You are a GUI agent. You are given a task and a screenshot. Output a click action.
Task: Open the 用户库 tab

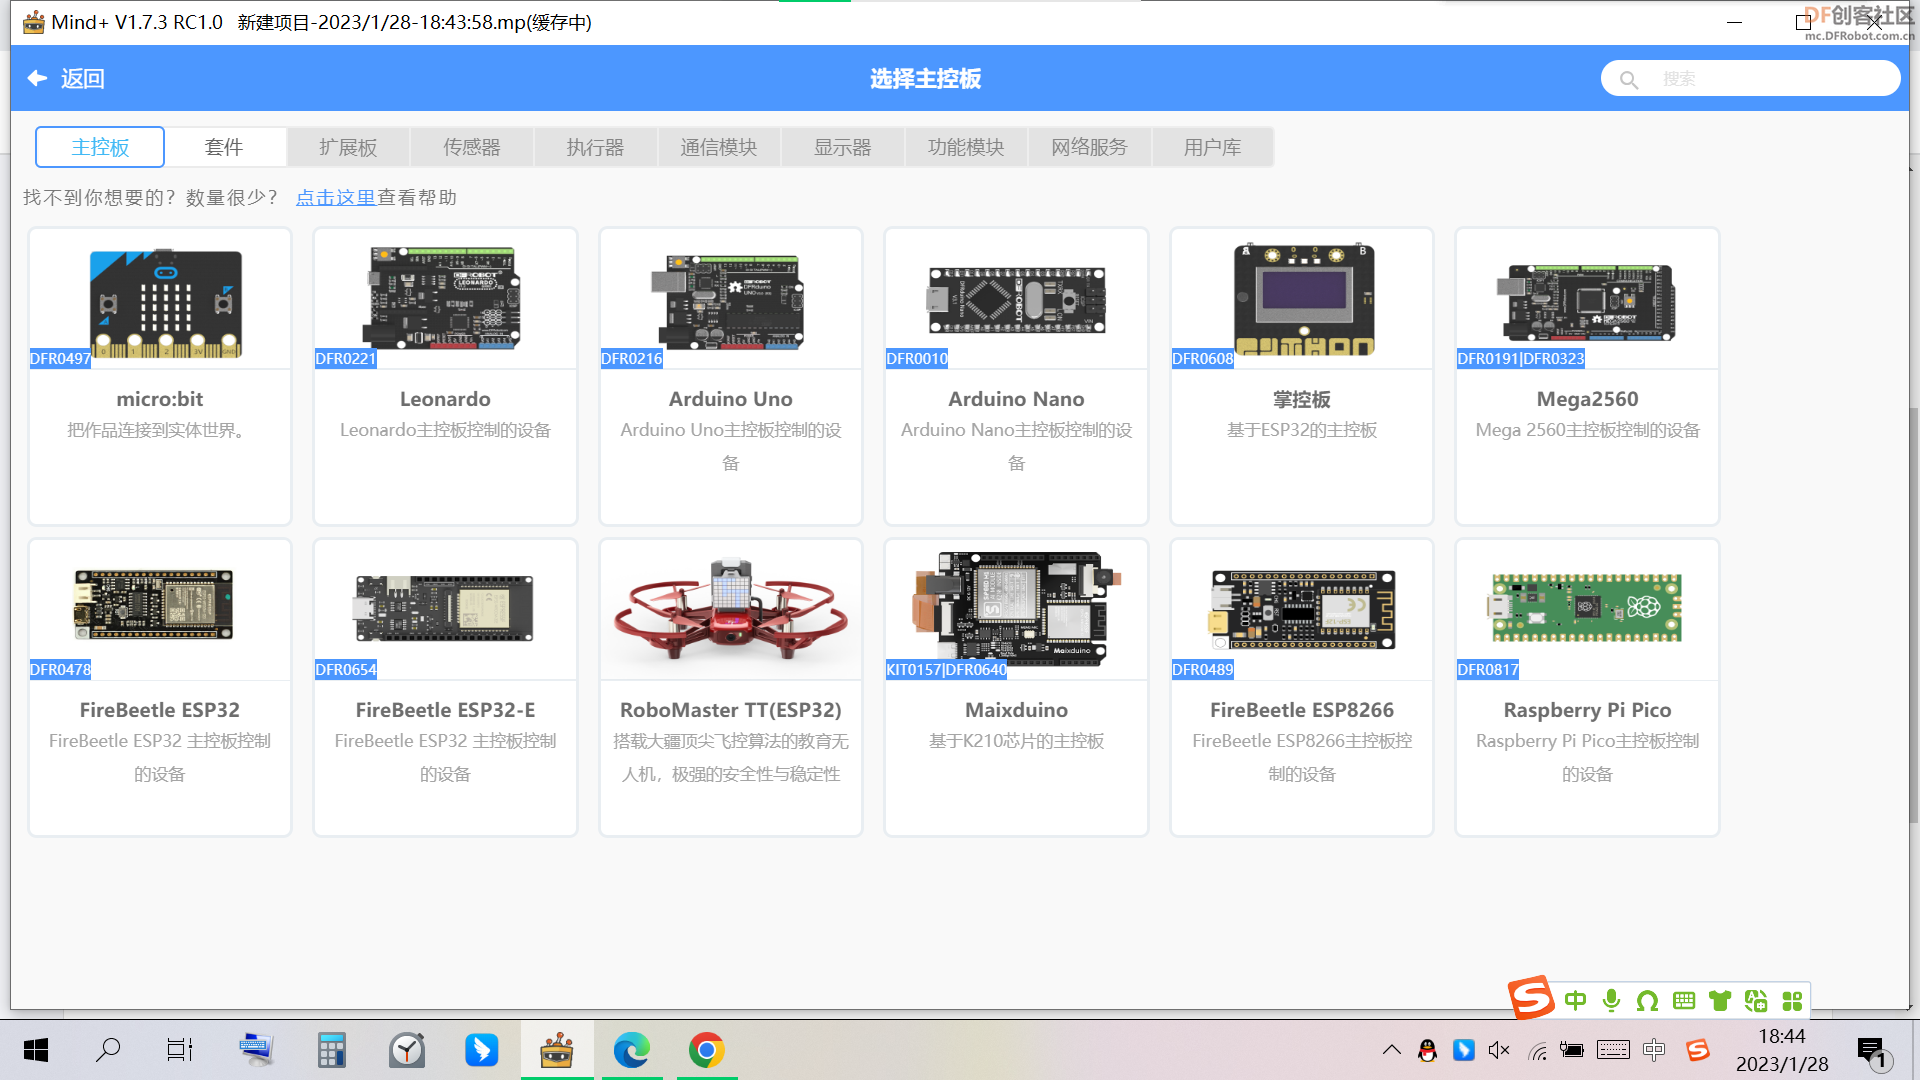1212,147
